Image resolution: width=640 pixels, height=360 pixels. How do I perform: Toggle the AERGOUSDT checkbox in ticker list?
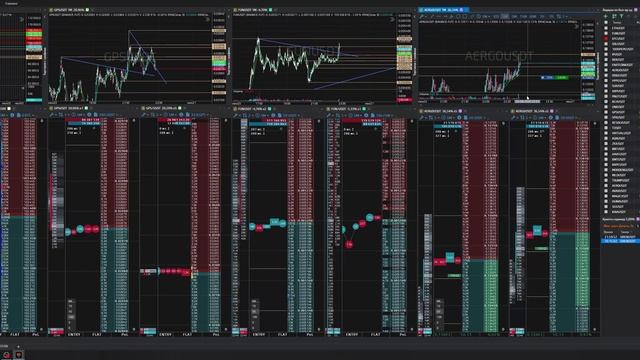(607, 70)
